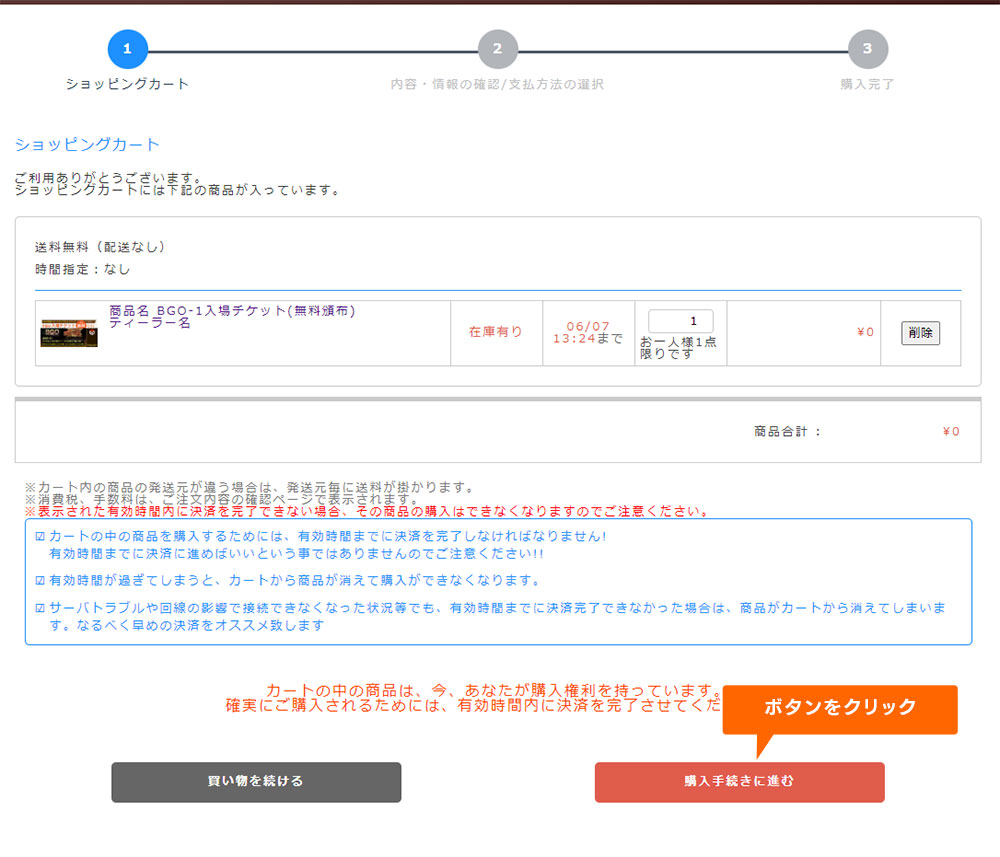
Task: Select the 内容・情報の確認/支払方法の選択 step label
Action: pyautogui.click(x=497, y=84)
